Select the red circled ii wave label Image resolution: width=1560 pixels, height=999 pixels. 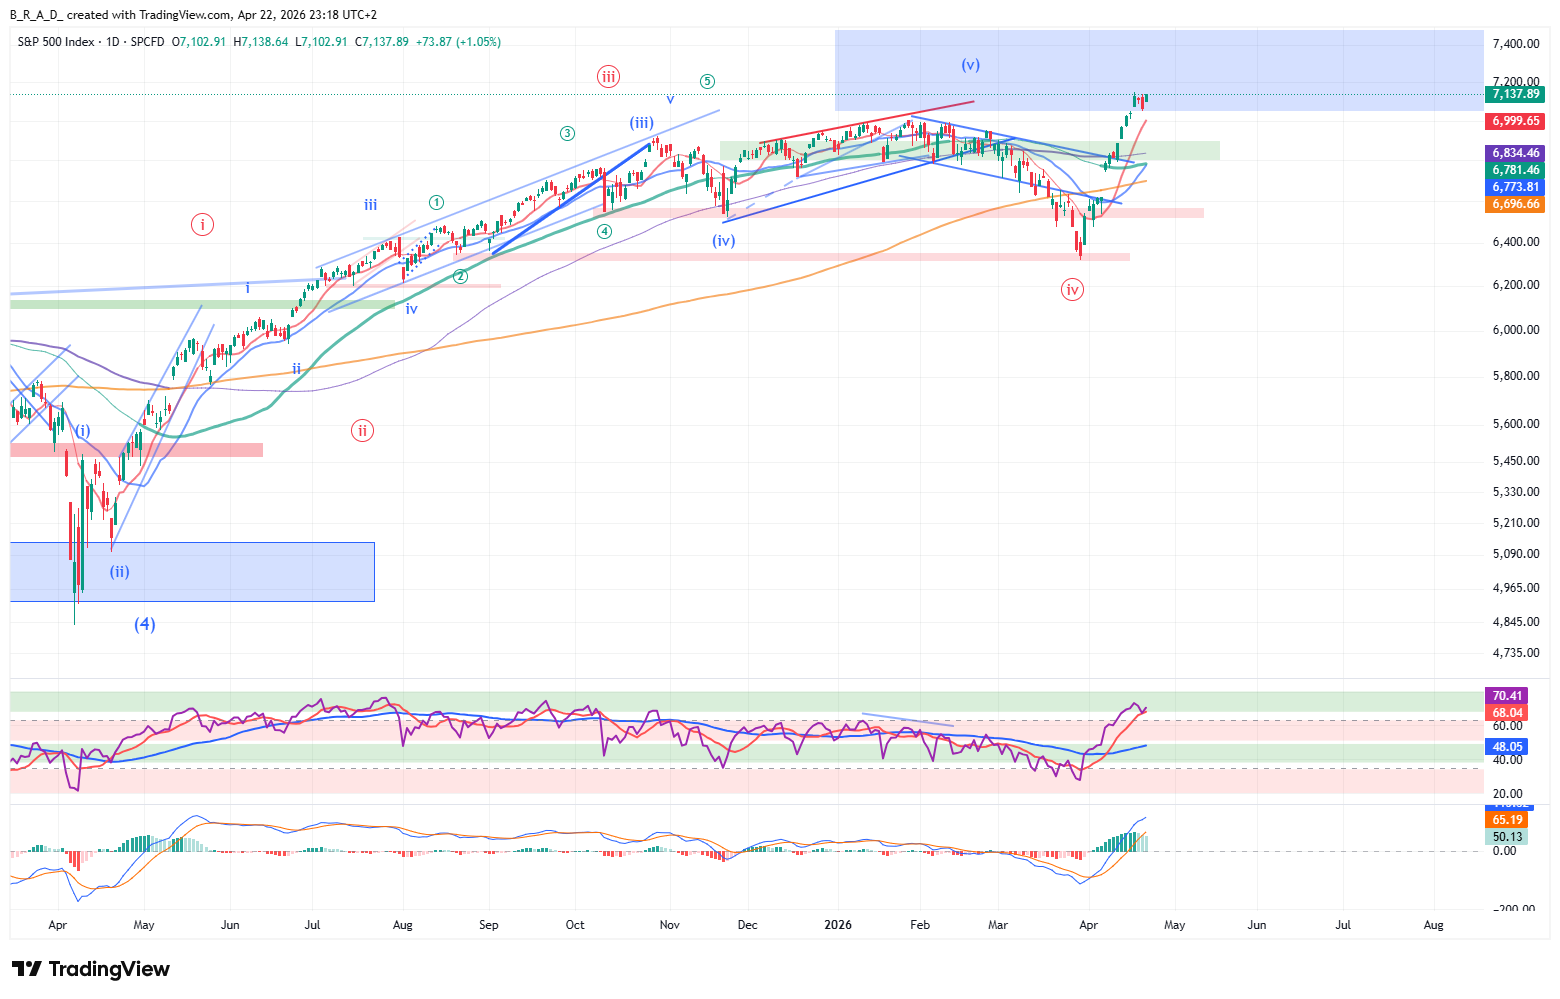[x=362, y=431]
